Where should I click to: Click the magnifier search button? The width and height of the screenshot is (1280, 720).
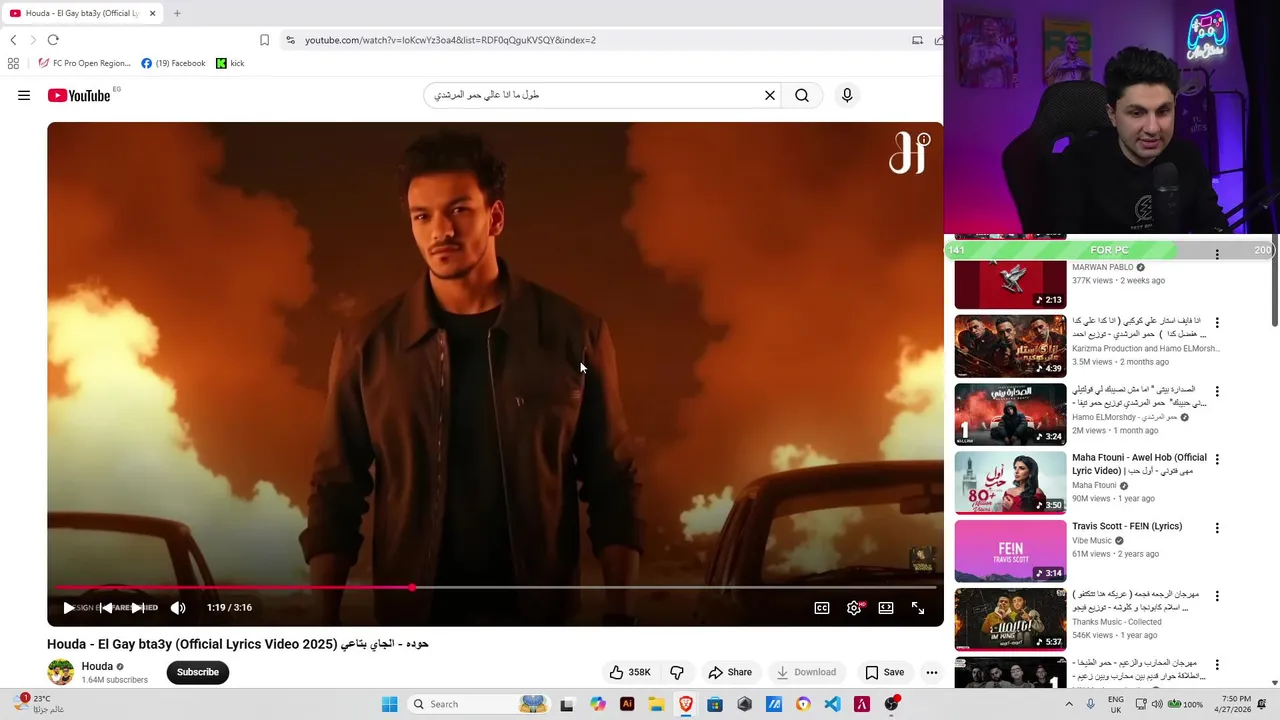(x=802, y=95)
